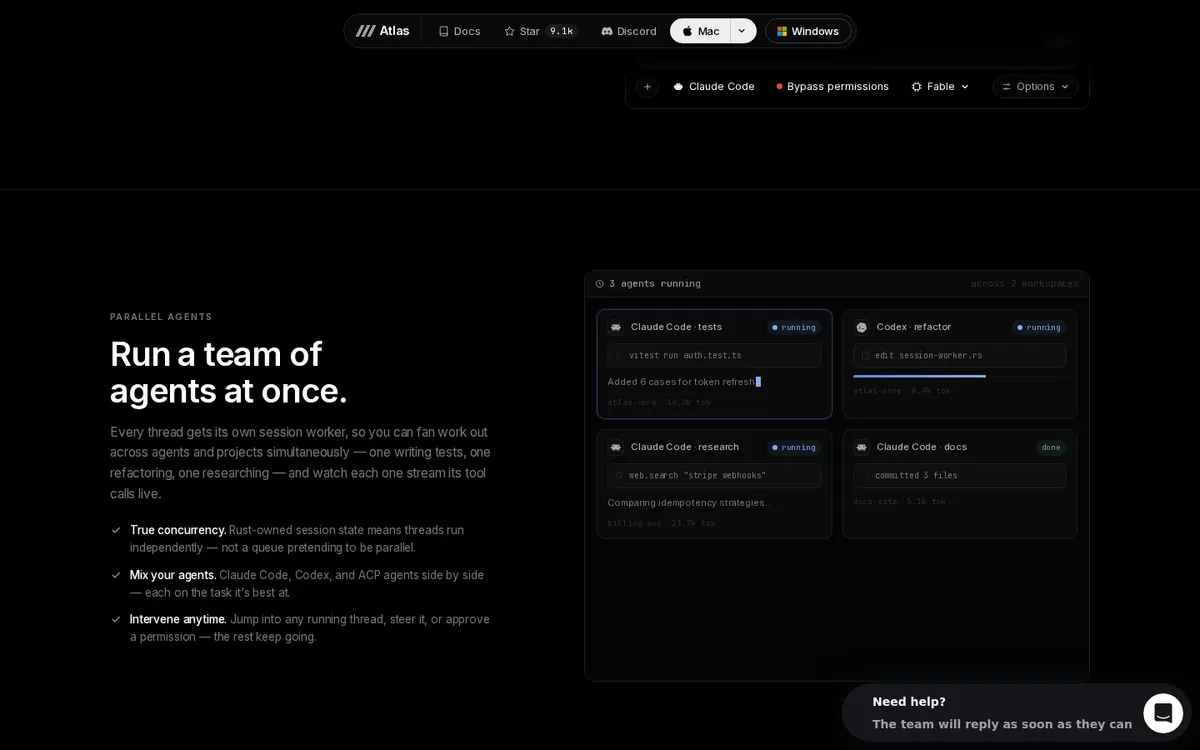Open the Docs page link
Viewport: 1200px width, 750px height.
tap(459, 31)
